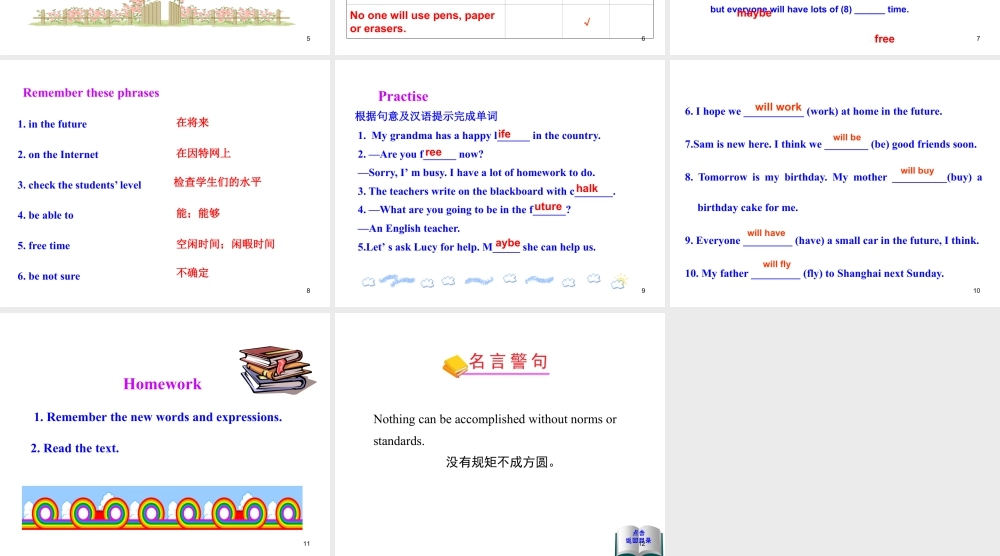Click the rainbow banner on Homework slide
The image size is (1000, 556).
pyautogui.click(x=162, y=507)
